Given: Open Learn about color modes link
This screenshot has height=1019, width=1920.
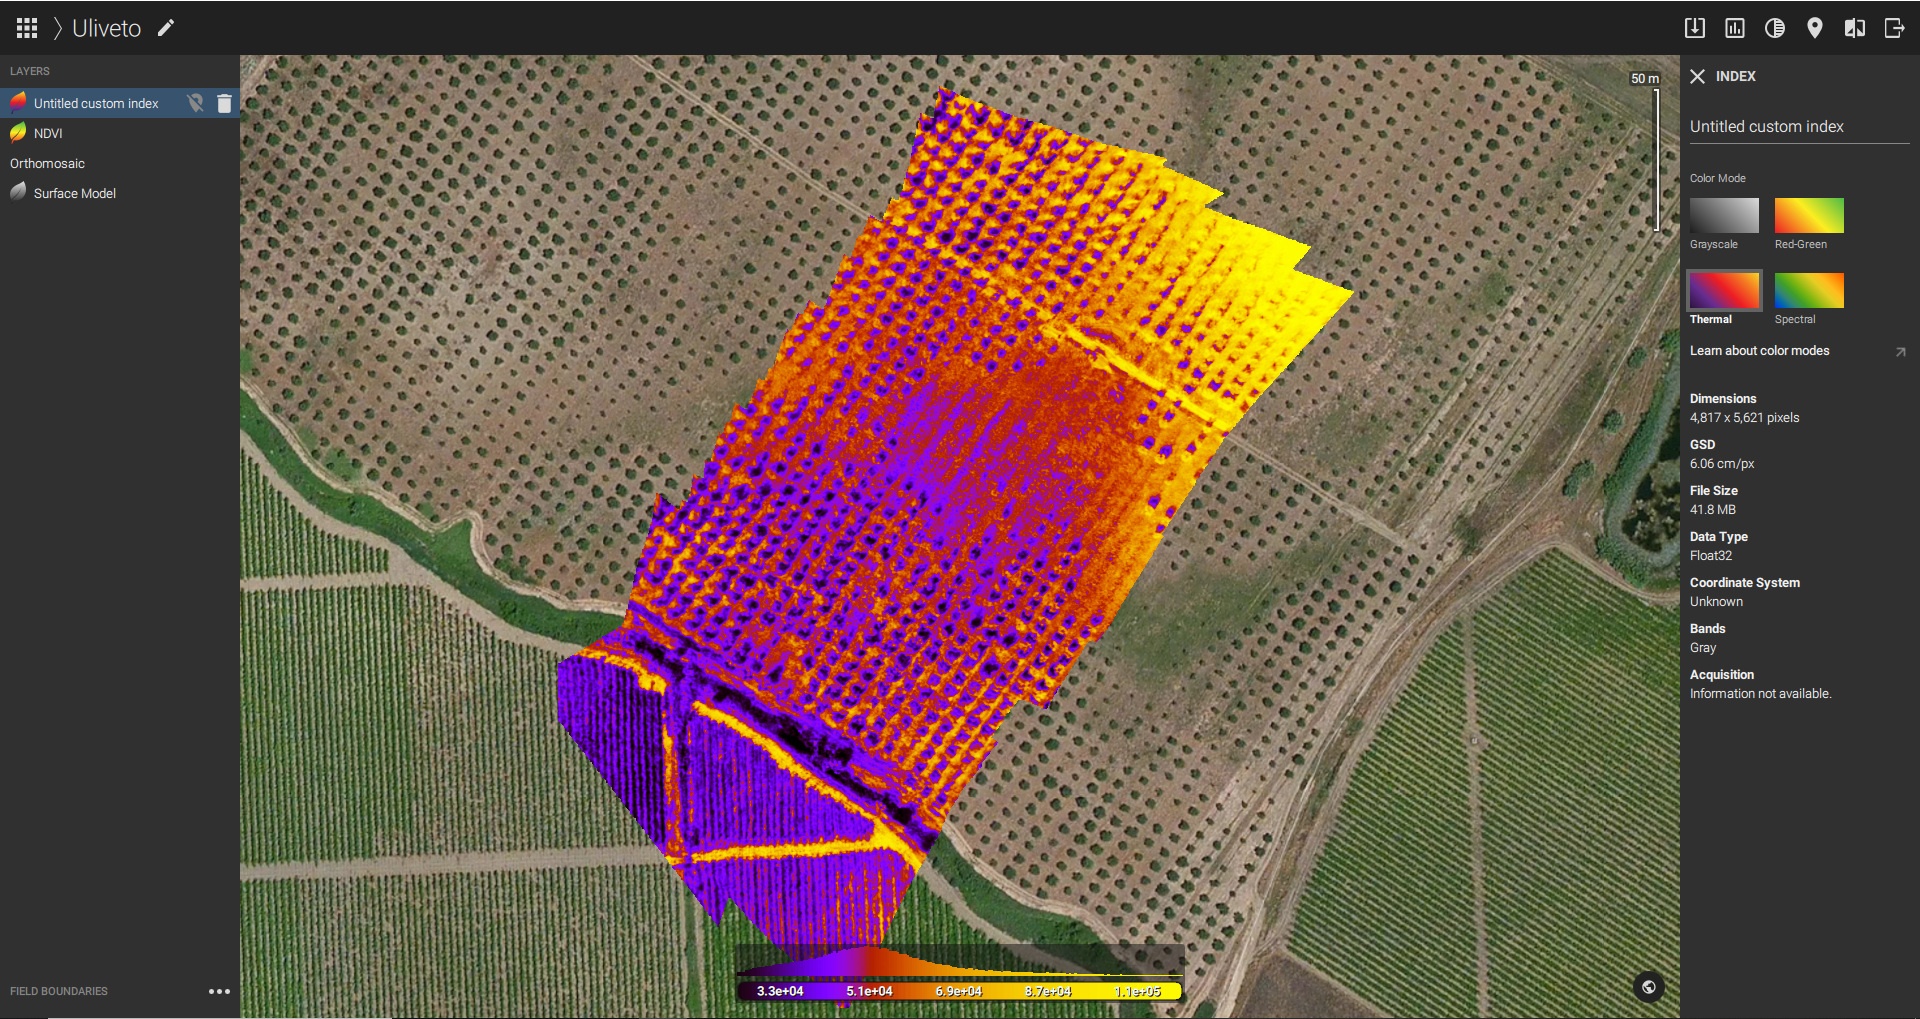Looking at the screenshot, I should pyautogui.click(x=1759, y=351).
